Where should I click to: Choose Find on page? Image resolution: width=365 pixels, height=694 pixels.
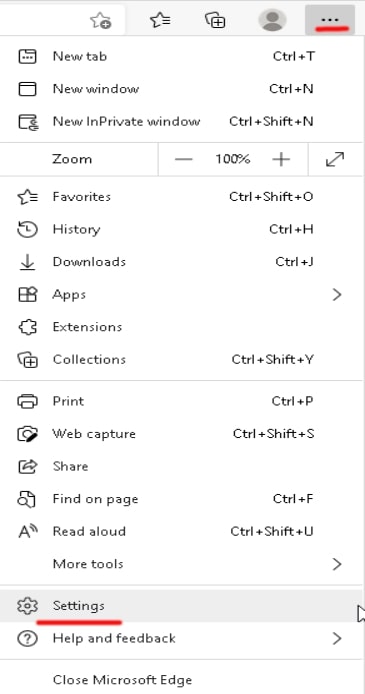(x=181, y=499)
